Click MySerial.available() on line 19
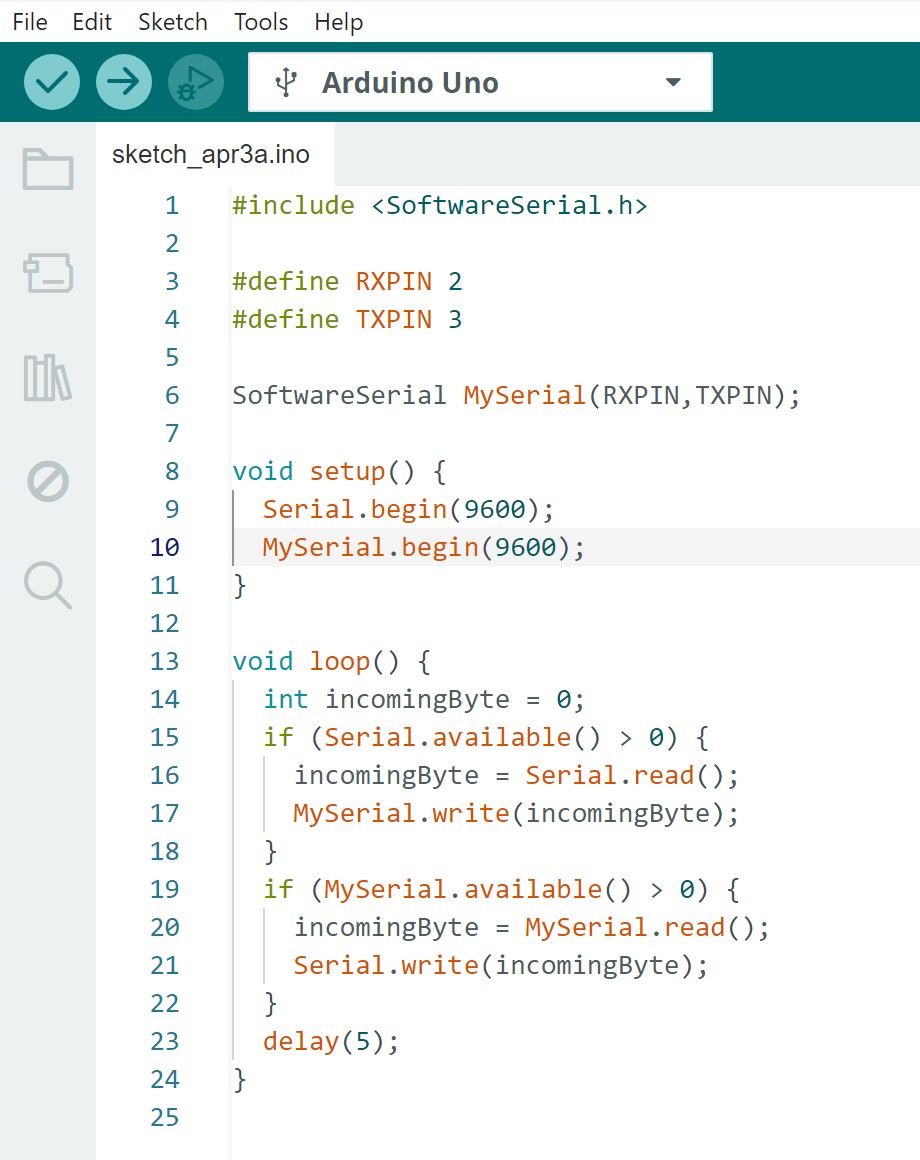The image size is (920, 1160). coord(478,889)
